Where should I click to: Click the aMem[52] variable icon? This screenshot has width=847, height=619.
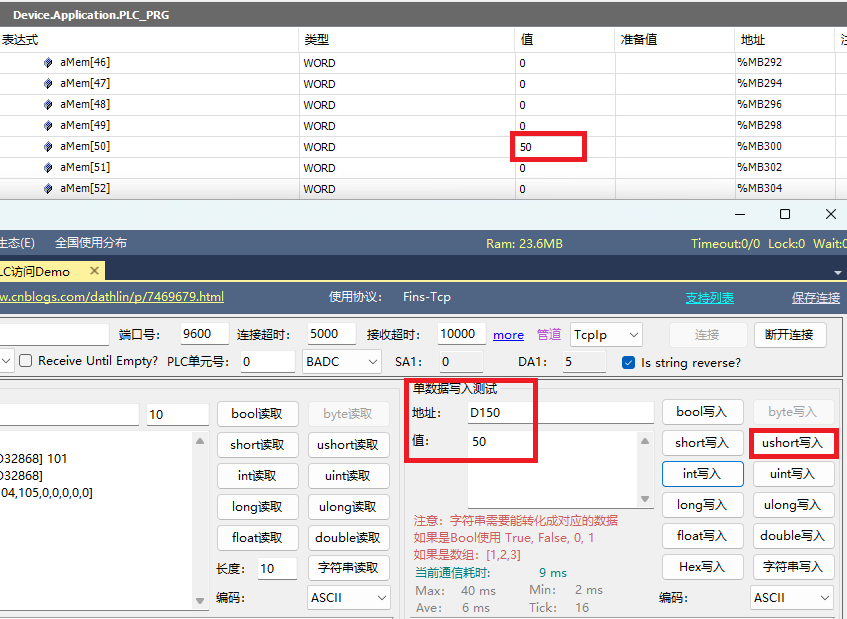[x=48, y=188]
